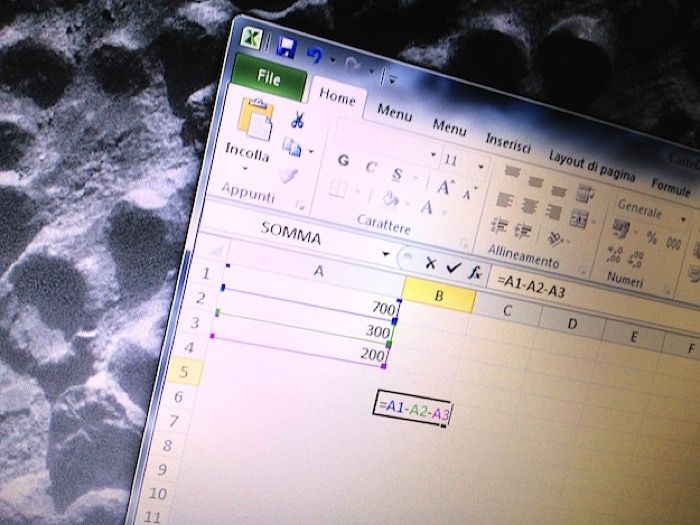Open the Undo history dropdown arrow
The width and height of the screenshot is (700, 525).
pos(332,60)
